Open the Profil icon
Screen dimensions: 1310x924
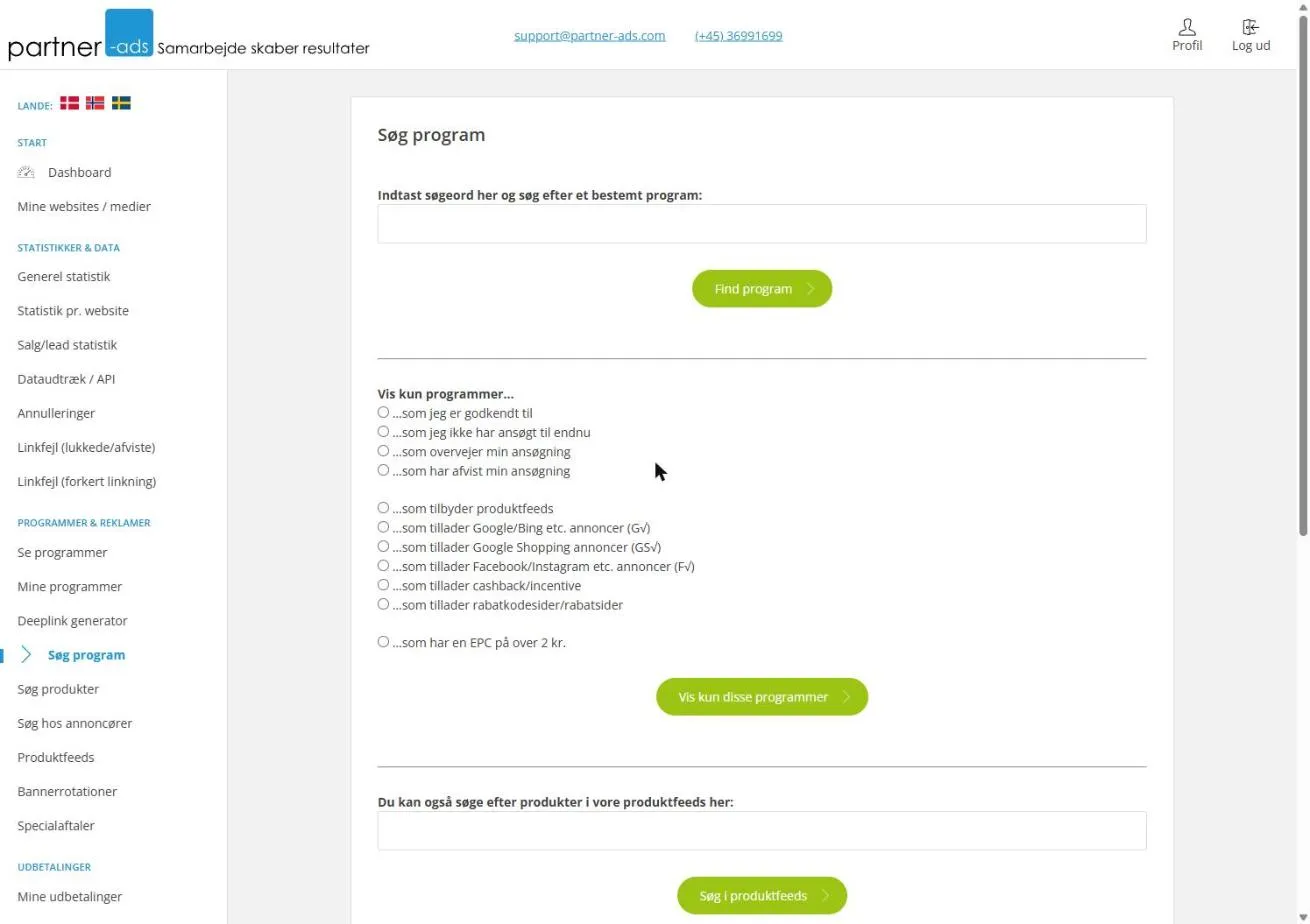coord(1187,35)
